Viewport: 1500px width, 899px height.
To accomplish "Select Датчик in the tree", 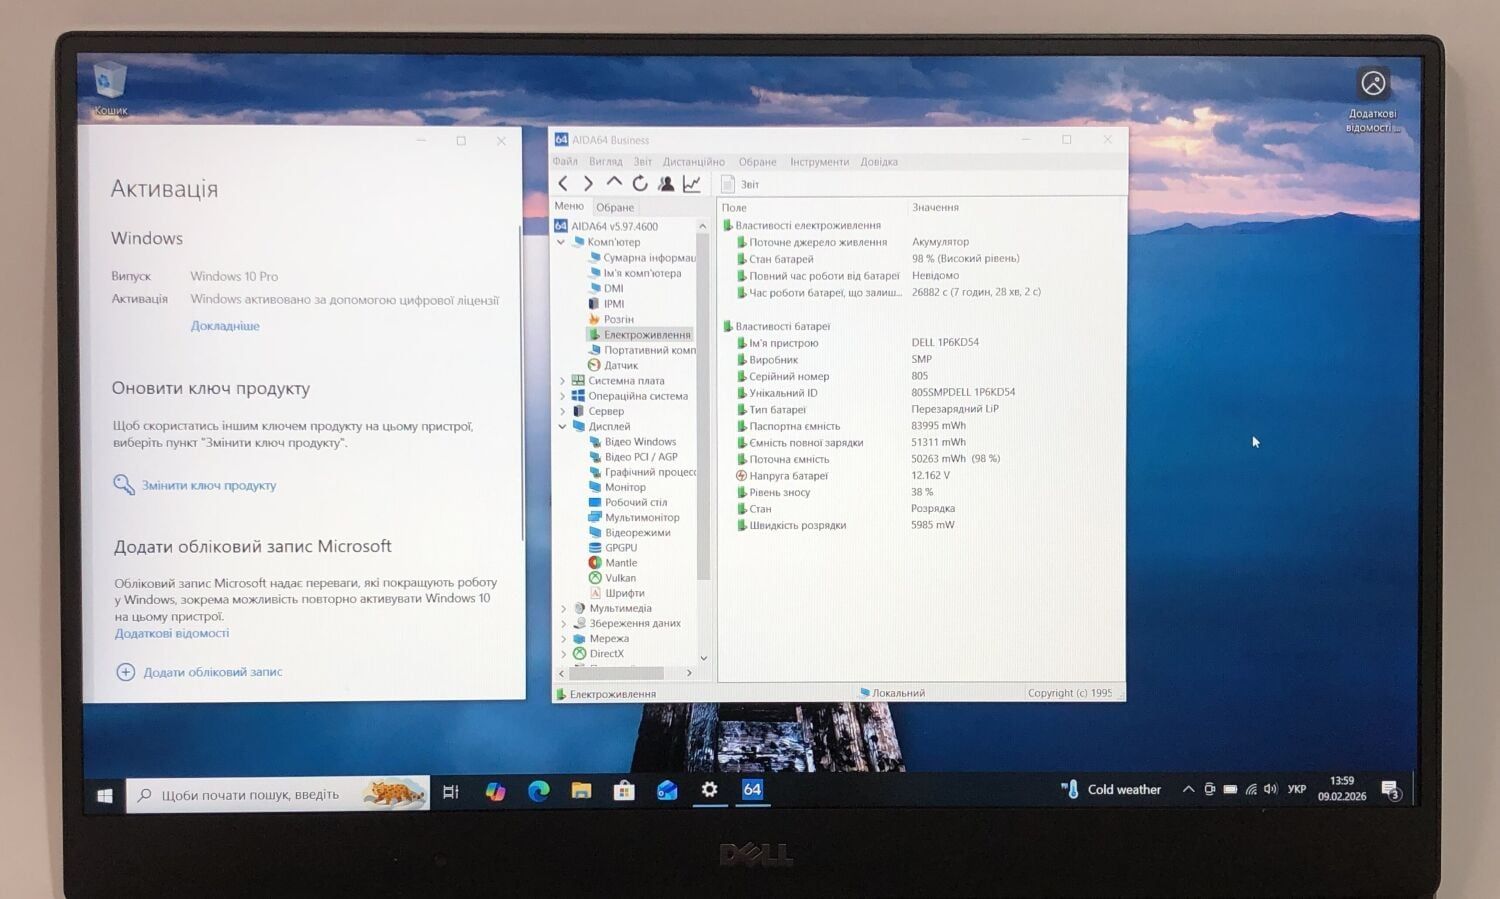I will (x=620, y=366).
